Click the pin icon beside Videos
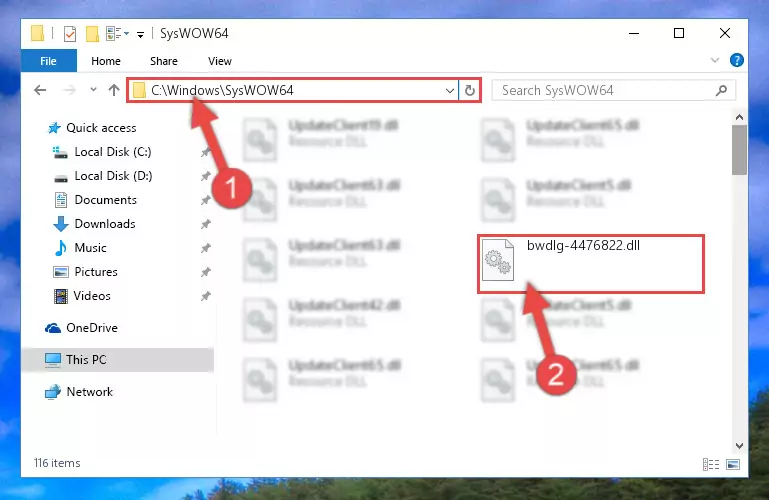The width and height of the screenshot is (769, 500). pyautogui.click(x=205, y=296)
